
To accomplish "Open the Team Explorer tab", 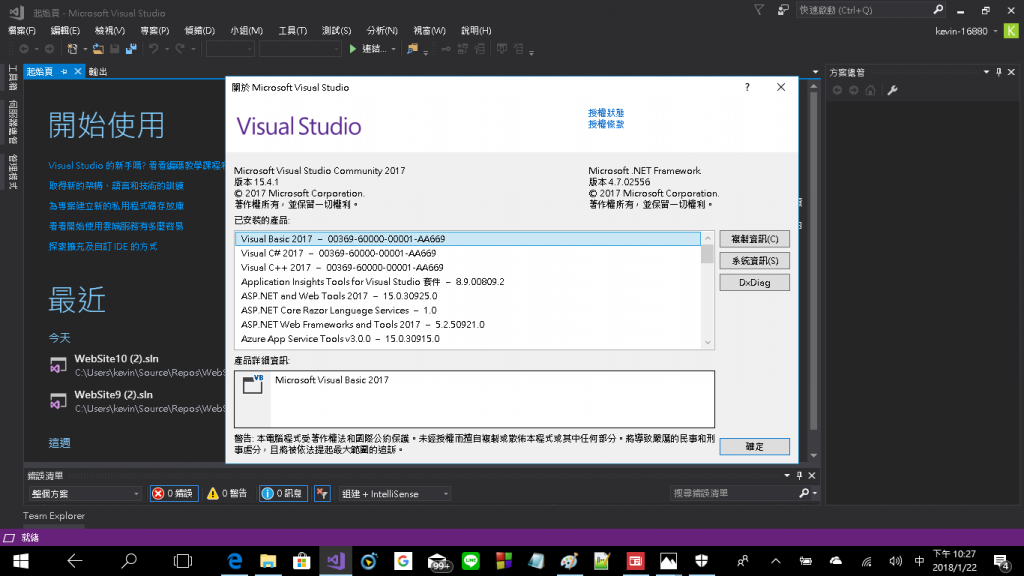I will pos(54,516).
